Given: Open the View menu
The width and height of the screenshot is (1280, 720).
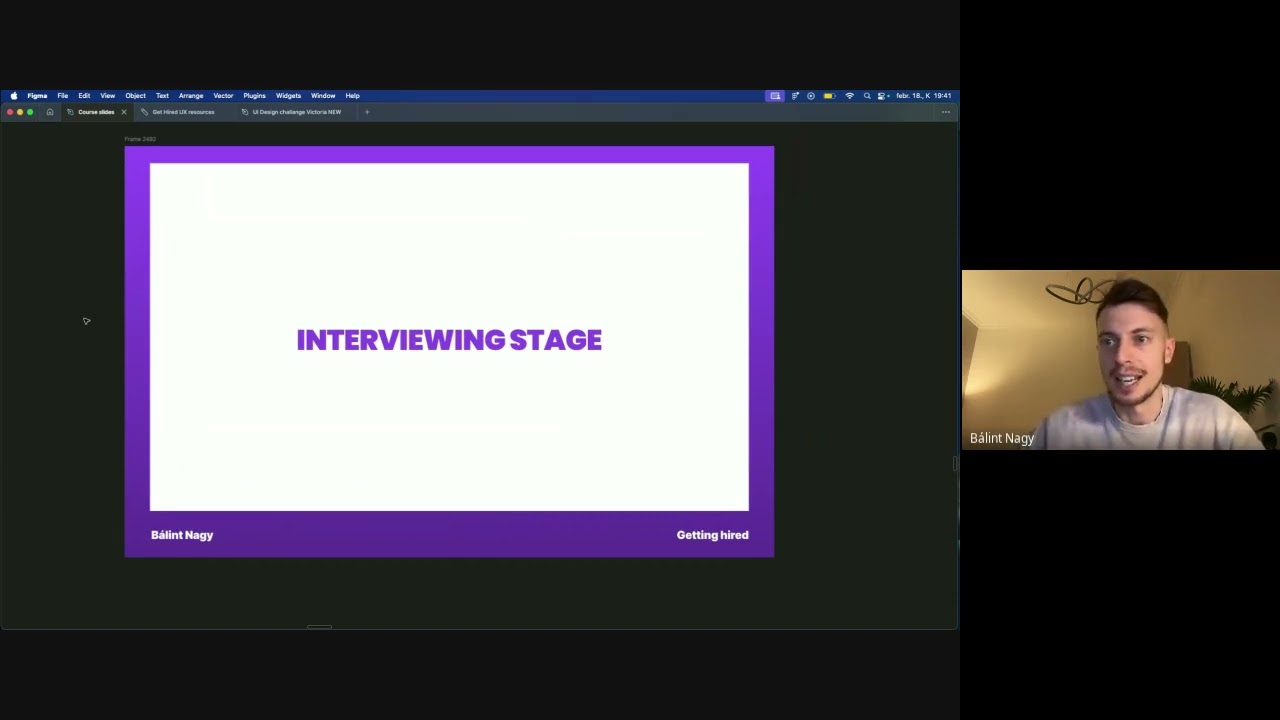Looking at the screenshot, I should (107, 96).
